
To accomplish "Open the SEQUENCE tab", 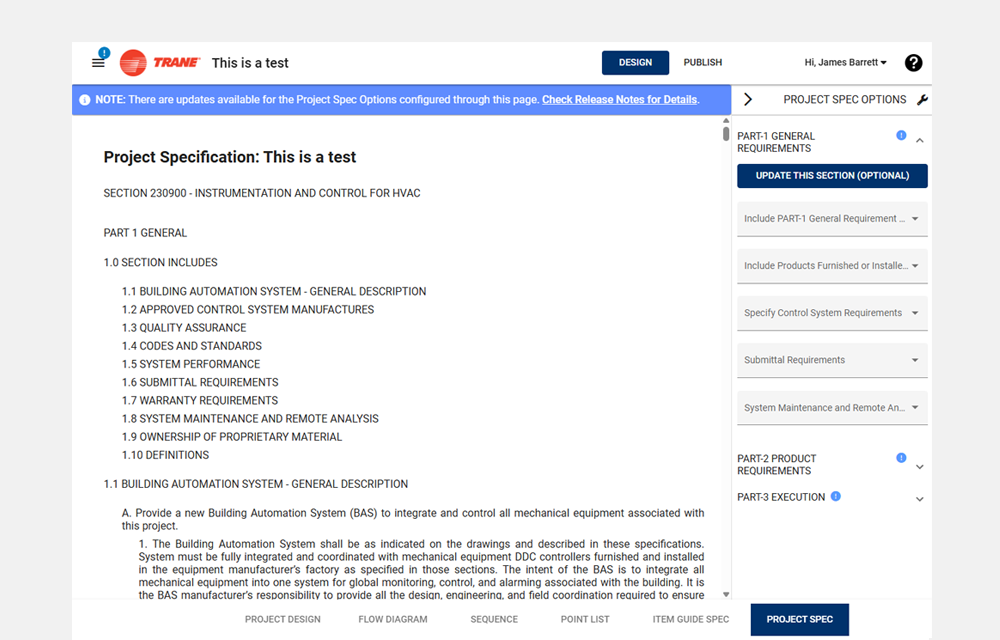I will pyautogui.click(x=494, y=619).
